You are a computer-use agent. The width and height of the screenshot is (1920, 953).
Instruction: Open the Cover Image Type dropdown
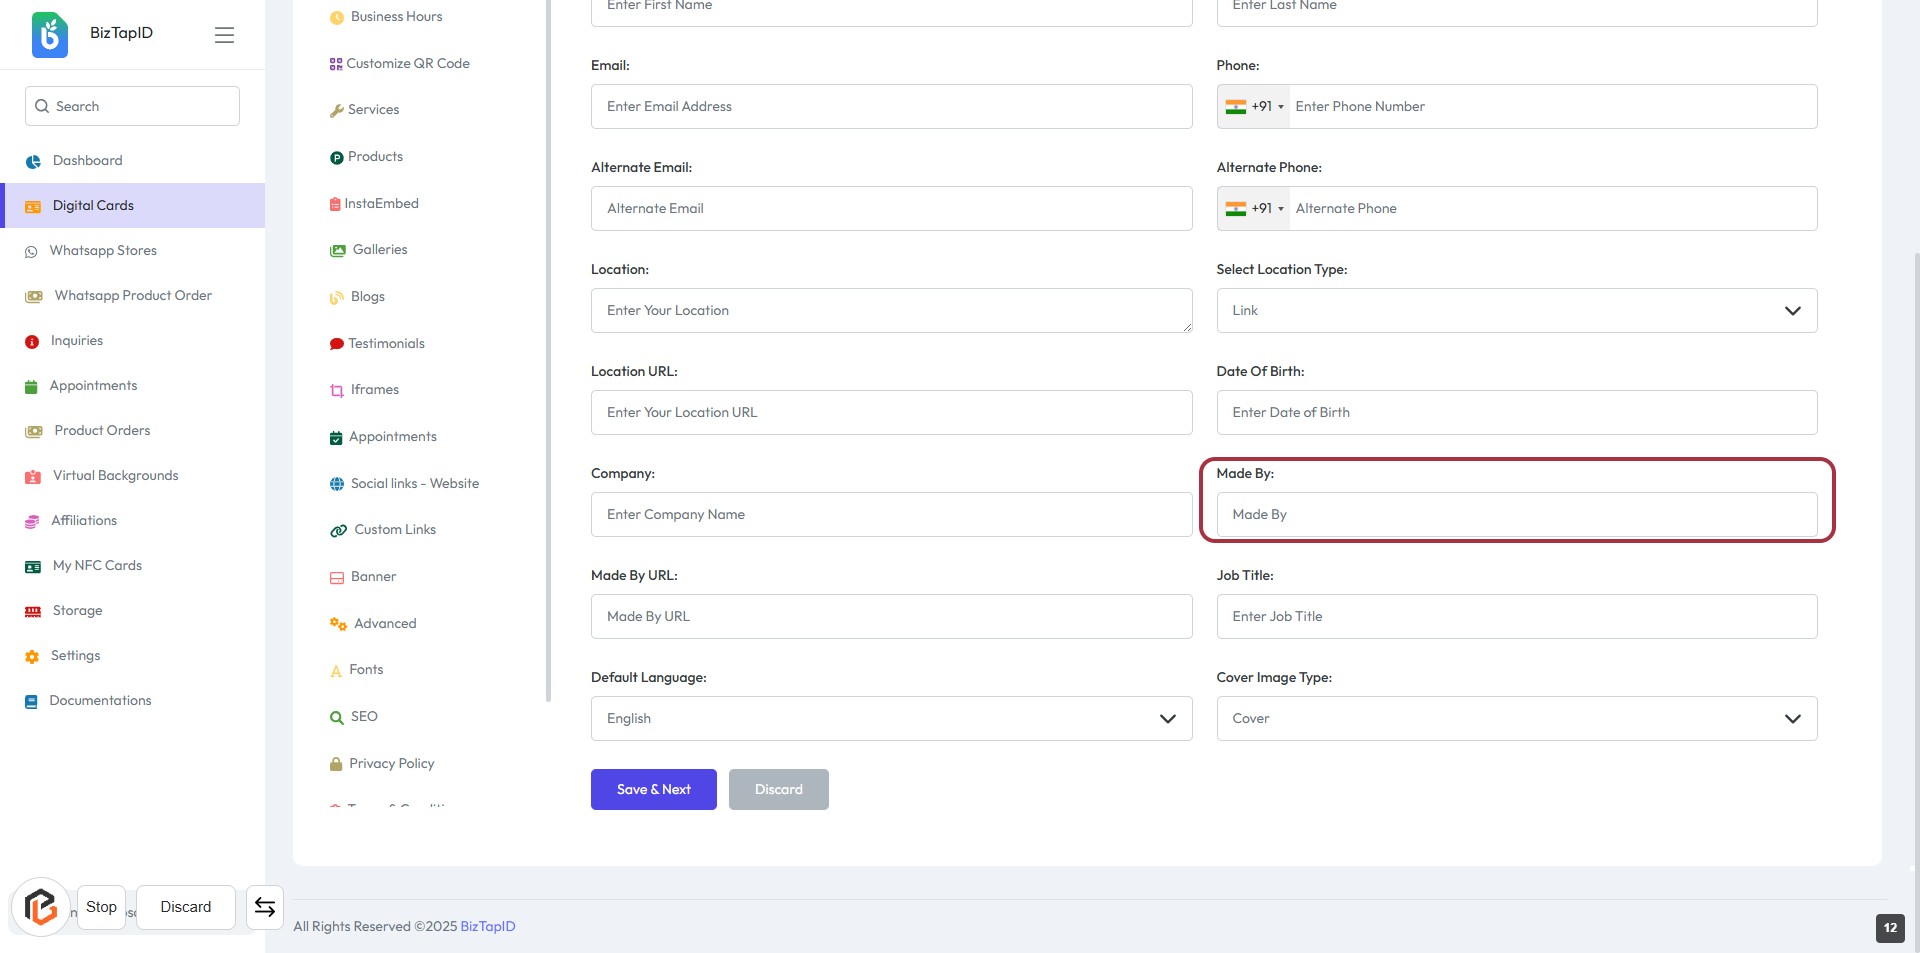point(1516,719)
